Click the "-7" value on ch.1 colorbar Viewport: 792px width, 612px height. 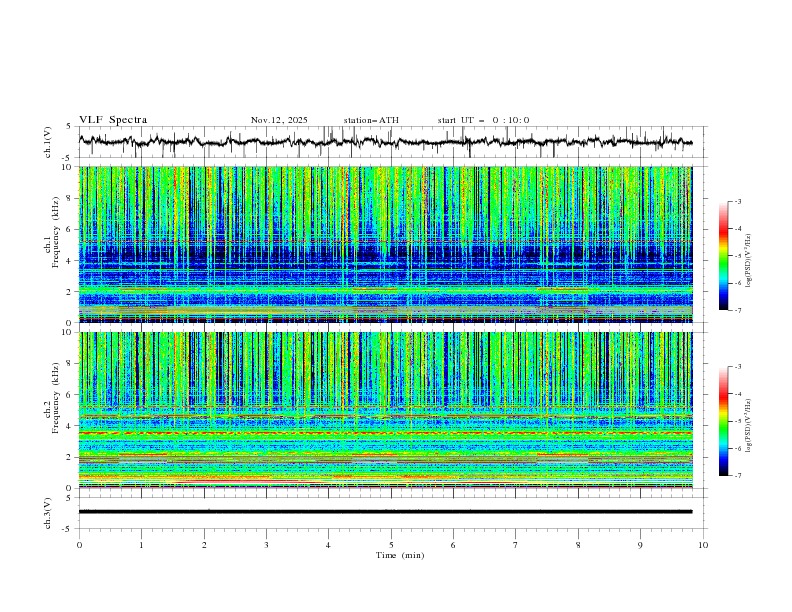pos(738,310)
